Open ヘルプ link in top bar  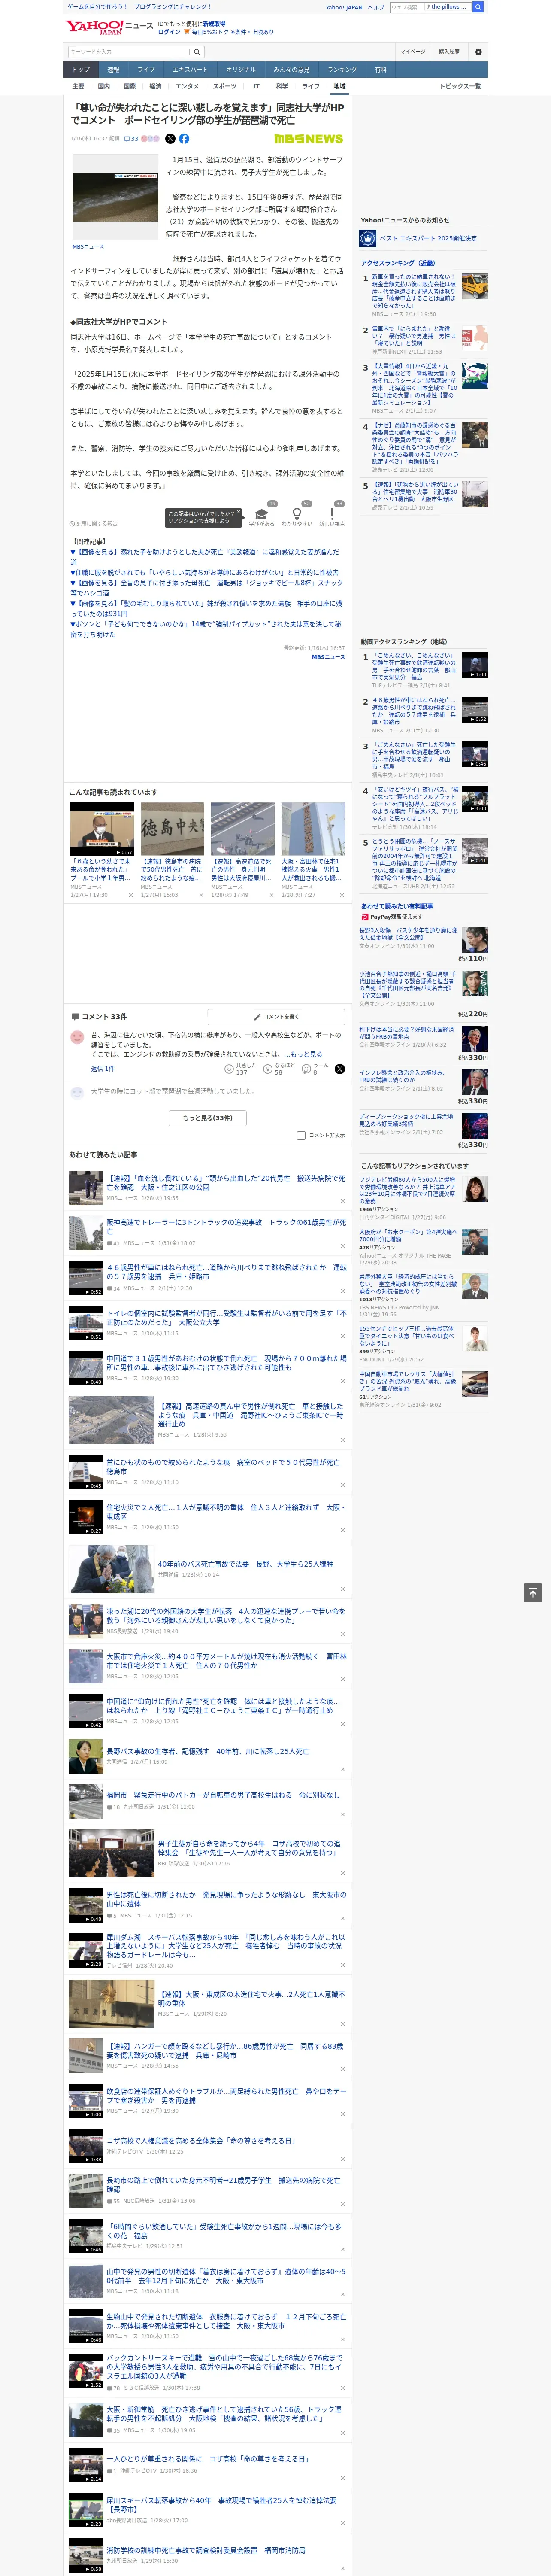[376, 7]
